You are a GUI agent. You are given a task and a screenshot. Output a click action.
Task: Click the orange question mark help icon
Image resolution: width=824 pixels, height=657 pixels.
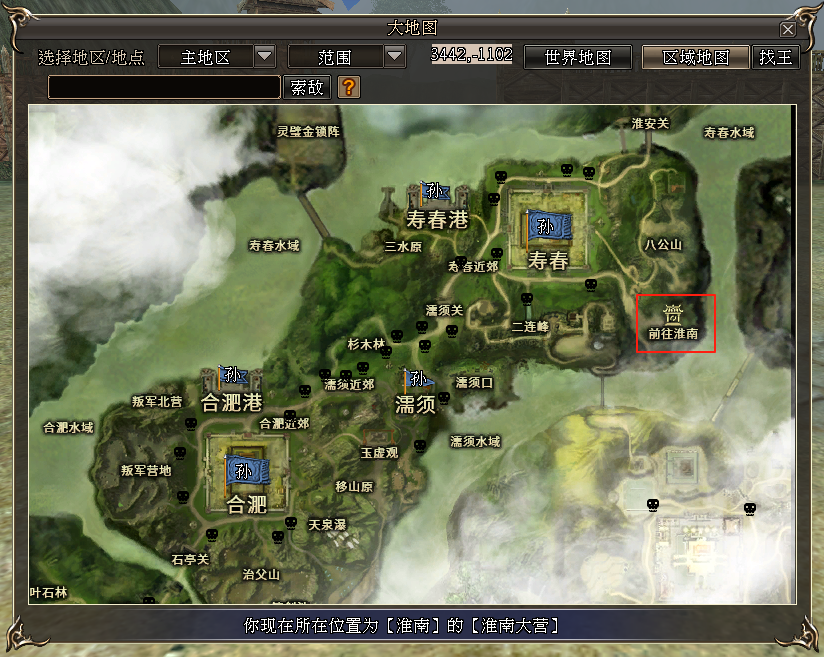348,87
